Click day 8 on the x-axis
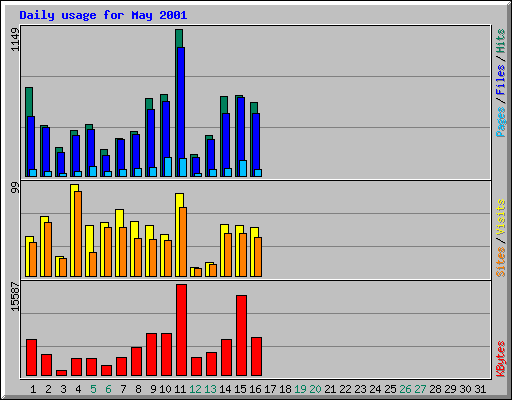512x400 pixels. click(x=138, y=389)
